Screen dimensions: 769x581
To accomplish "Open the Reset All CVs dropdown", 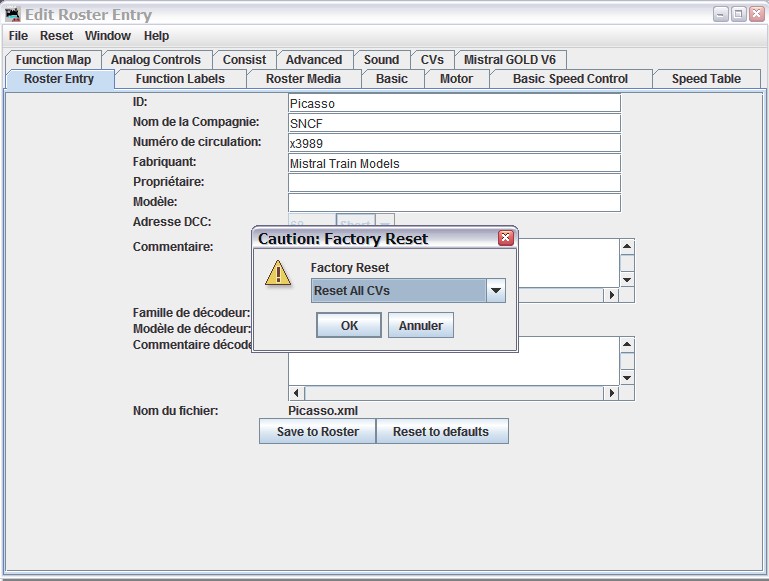I will 496,291.
